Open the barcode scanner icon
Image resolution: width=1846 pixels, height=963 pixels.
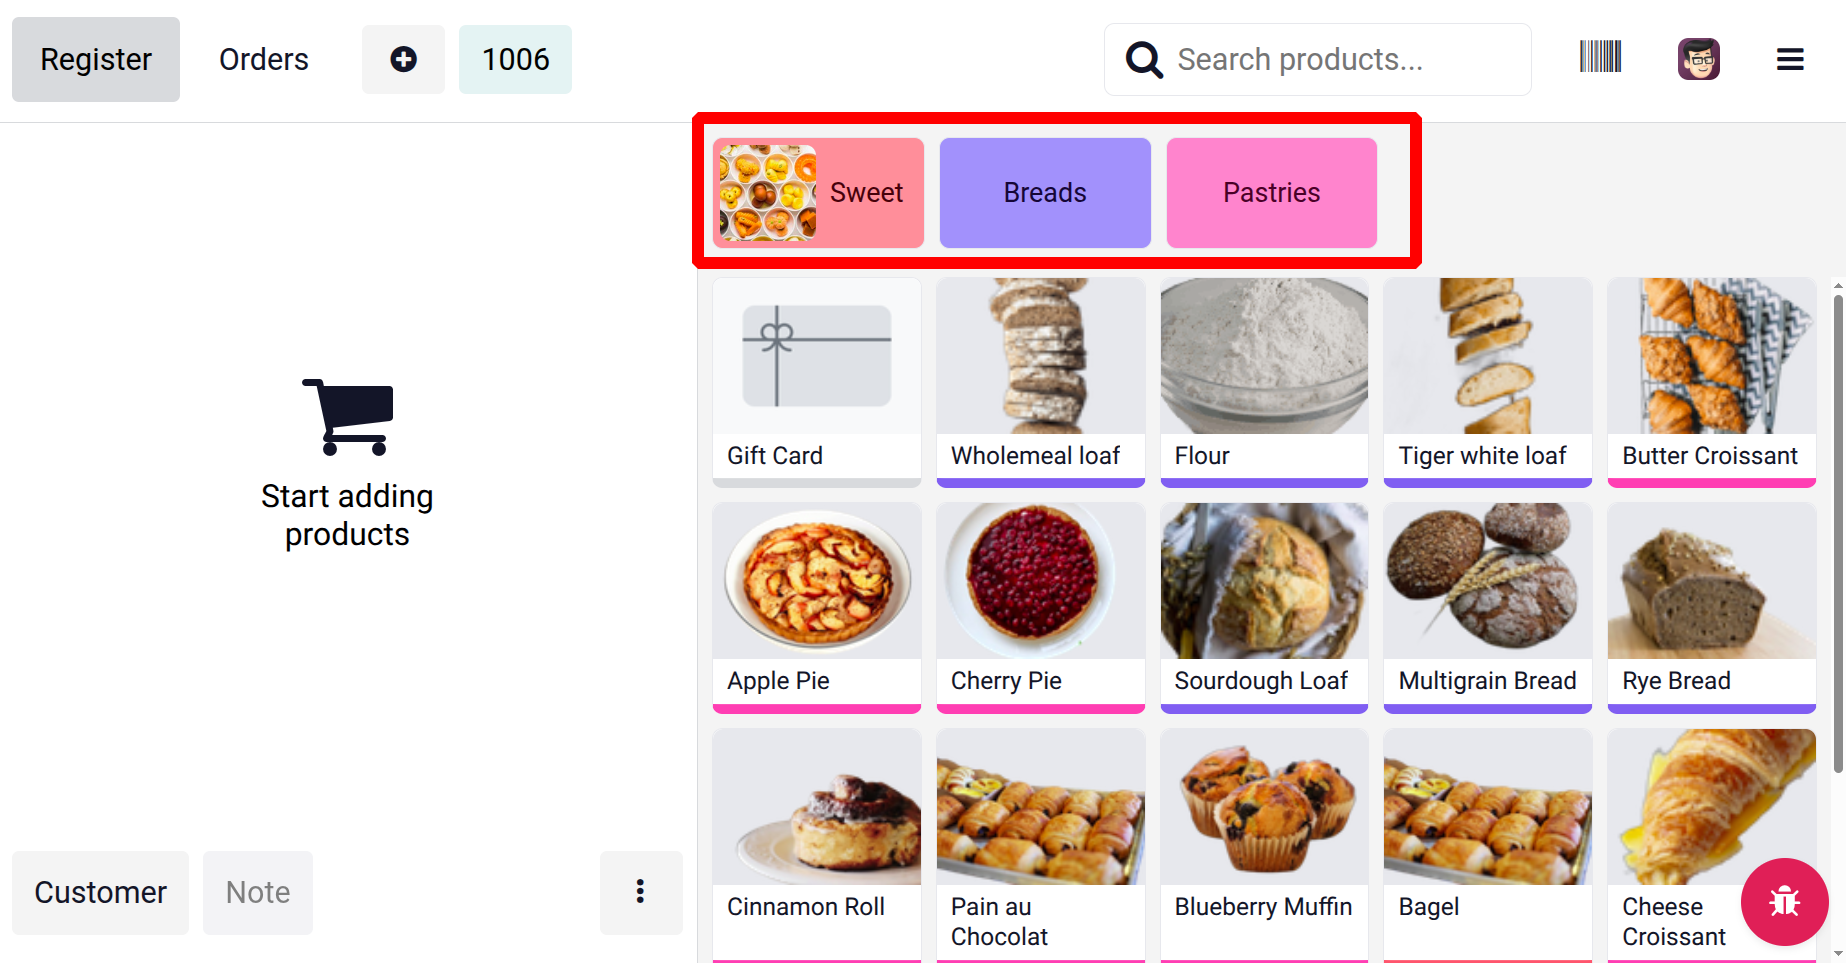coord(1600,57)
